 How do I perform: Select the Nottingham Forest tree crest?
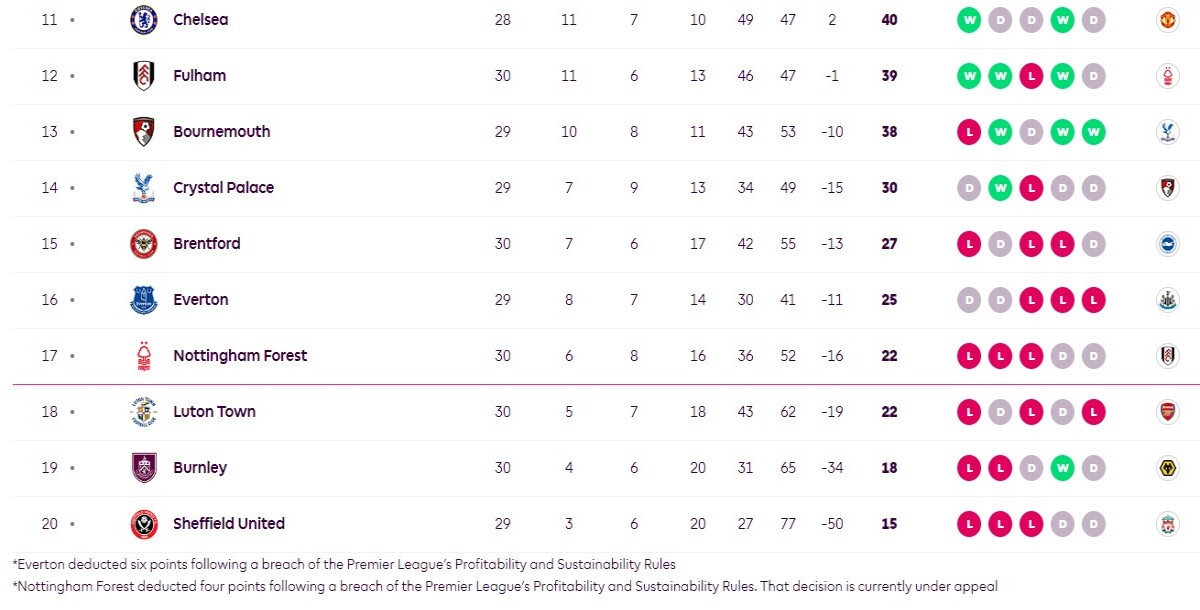(144, 356)
